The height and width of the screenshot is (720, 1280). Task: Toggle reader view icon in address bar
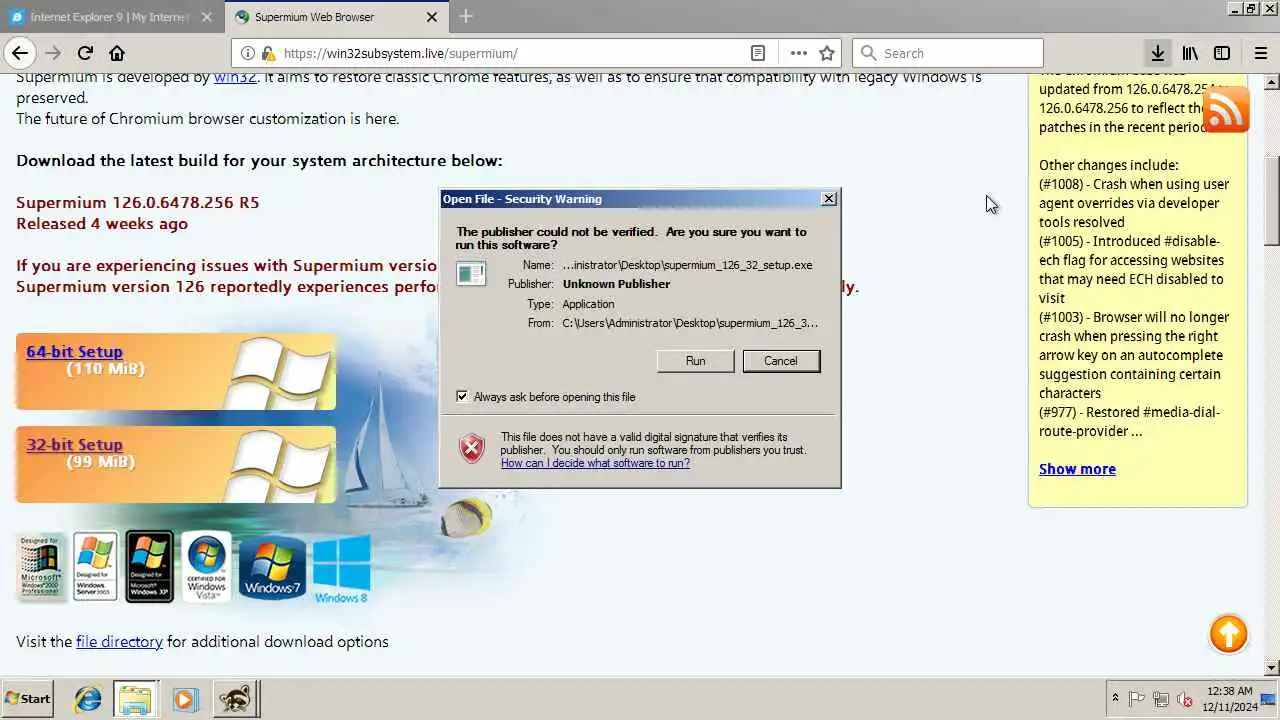pyautogui.click(x=758, y=53)
